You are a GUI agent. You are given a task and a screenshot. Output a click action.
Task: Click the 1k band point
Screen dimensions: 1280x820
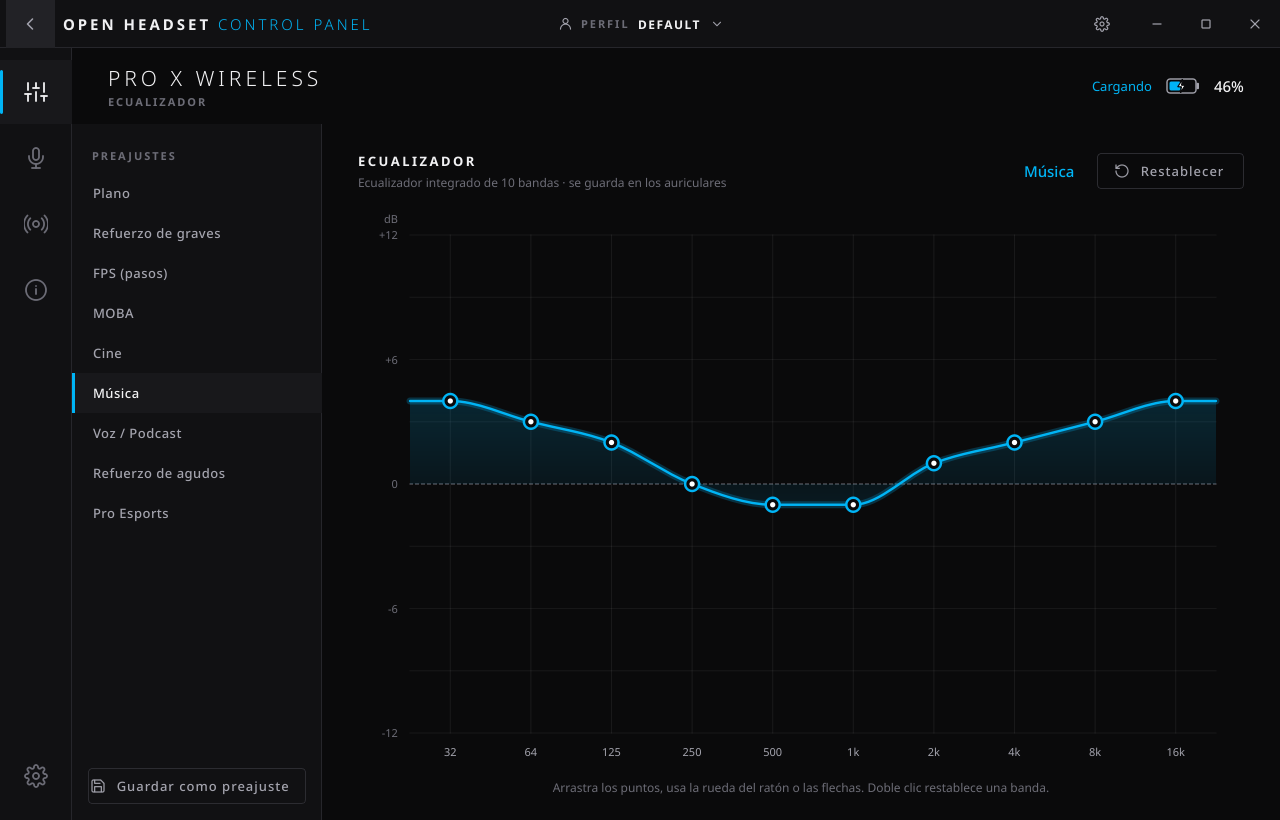point(853,505)
